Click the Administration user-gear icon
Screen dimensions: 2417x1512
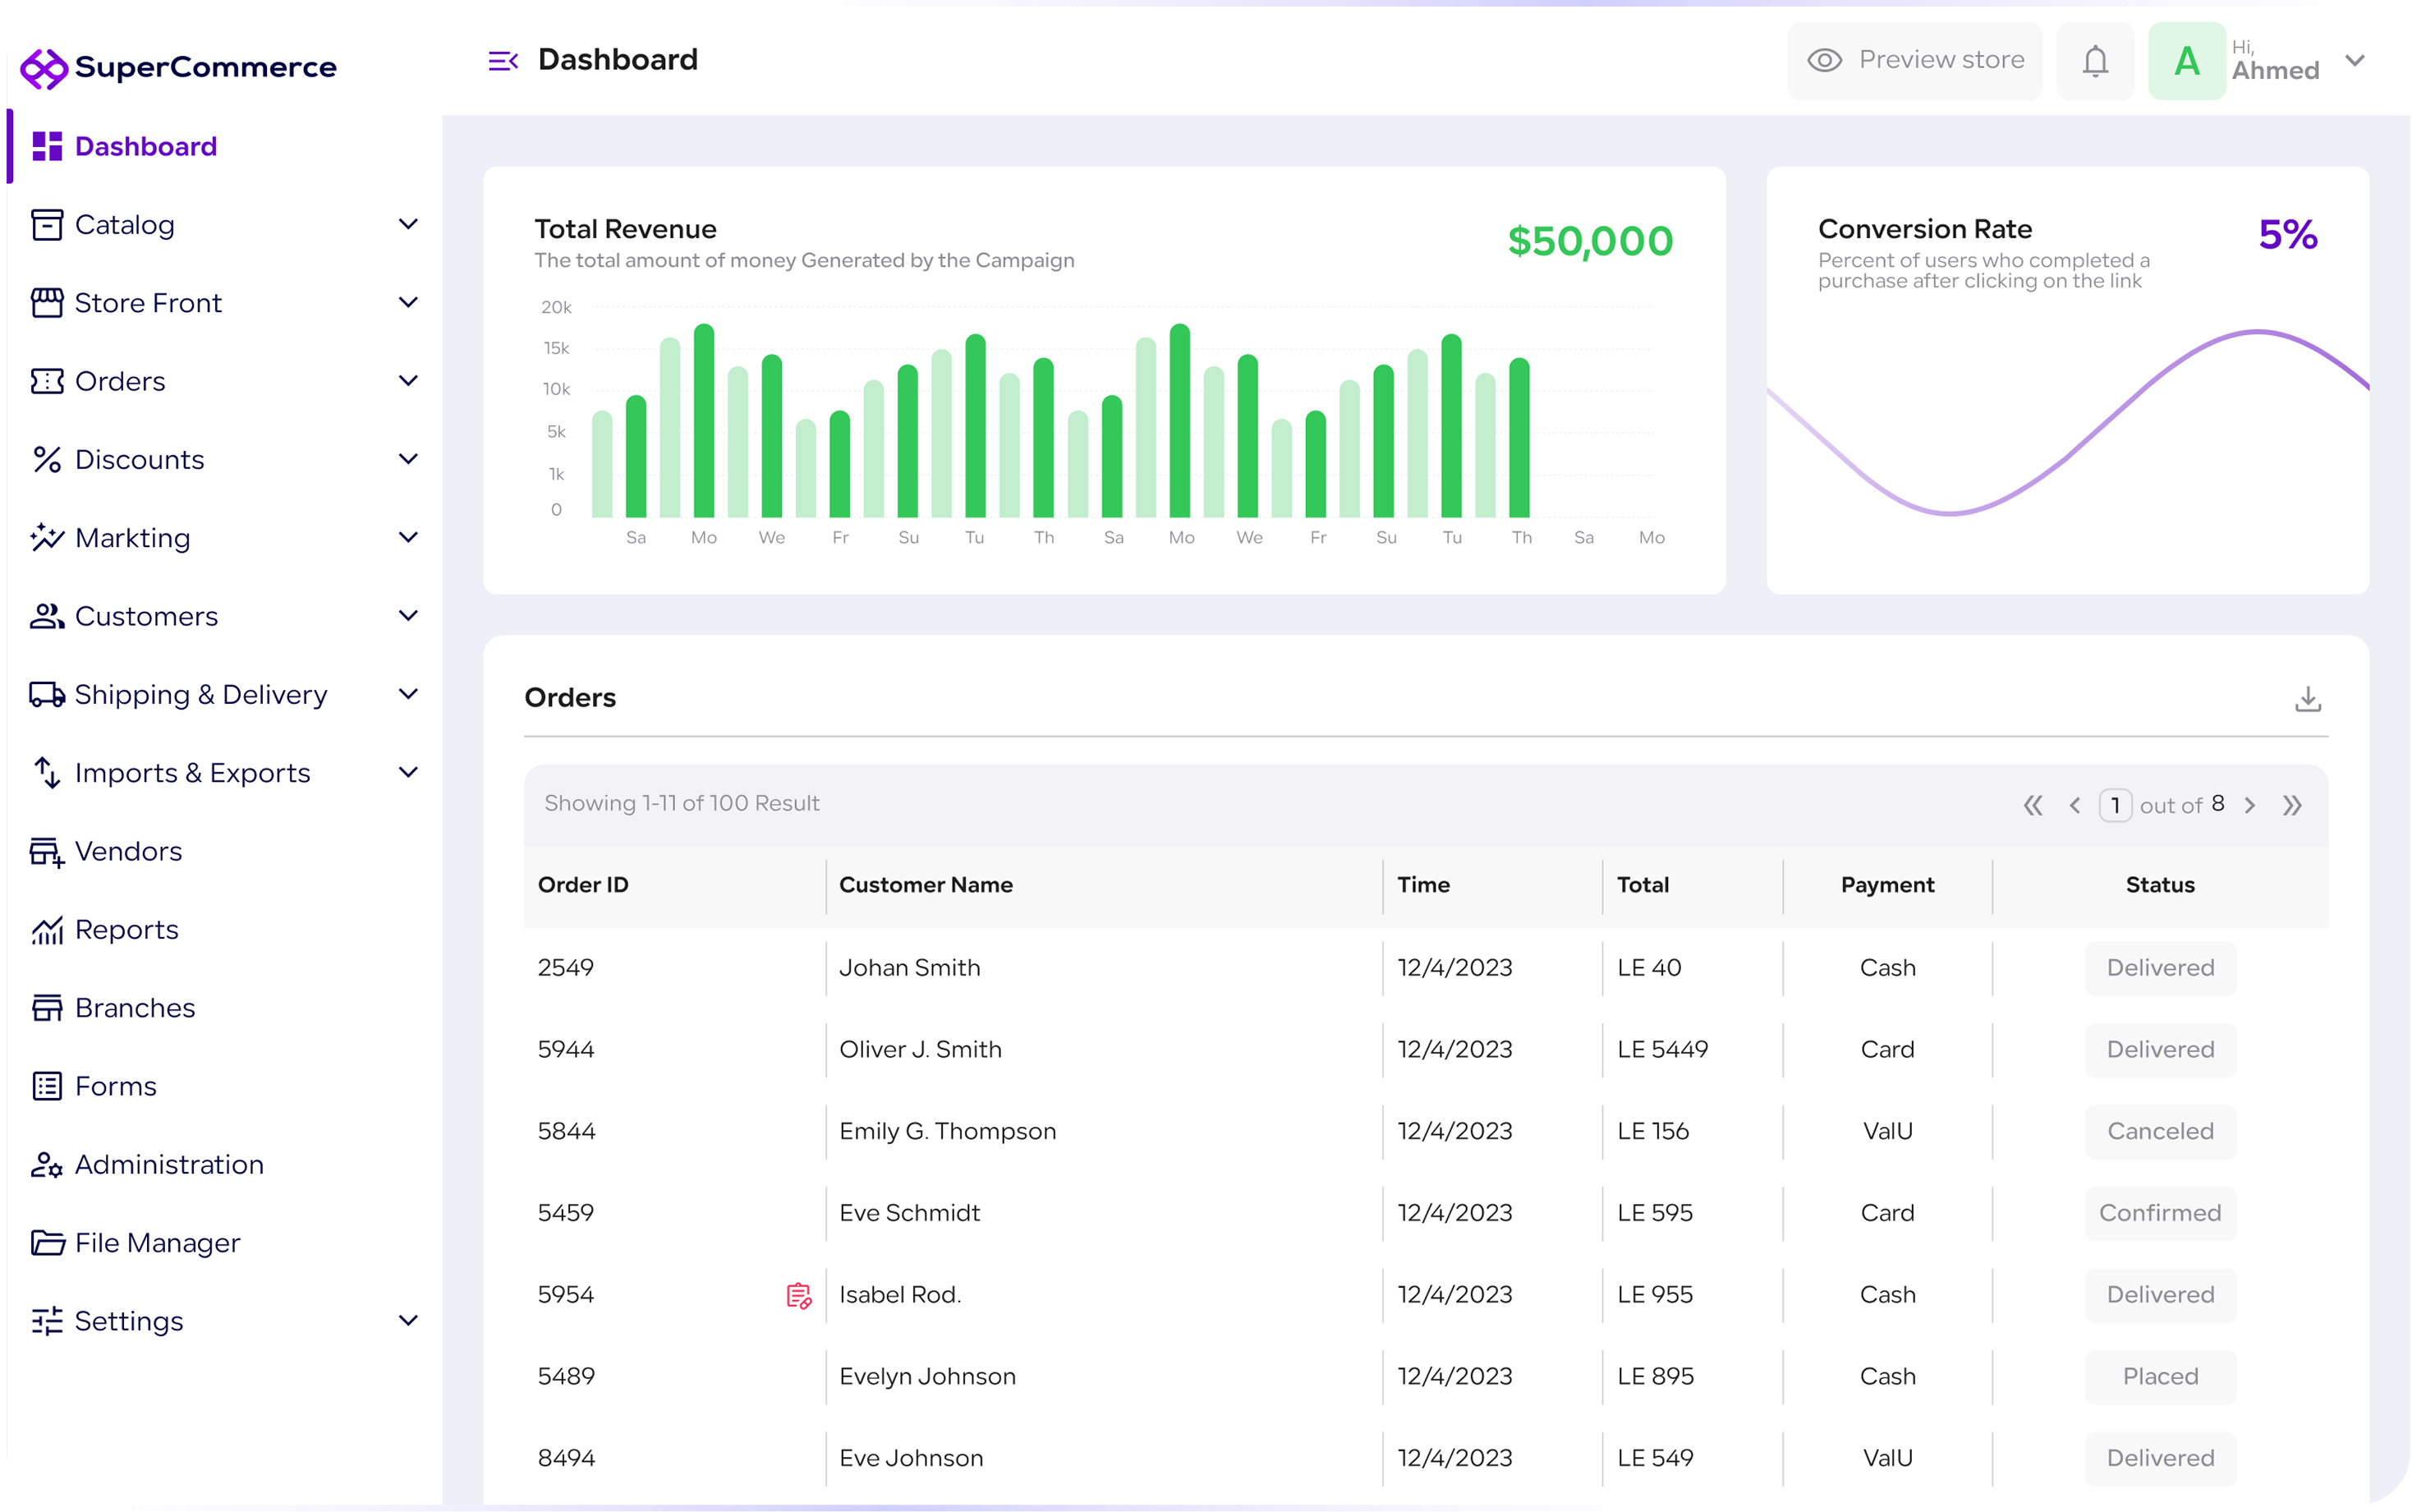pos(47,1165)
